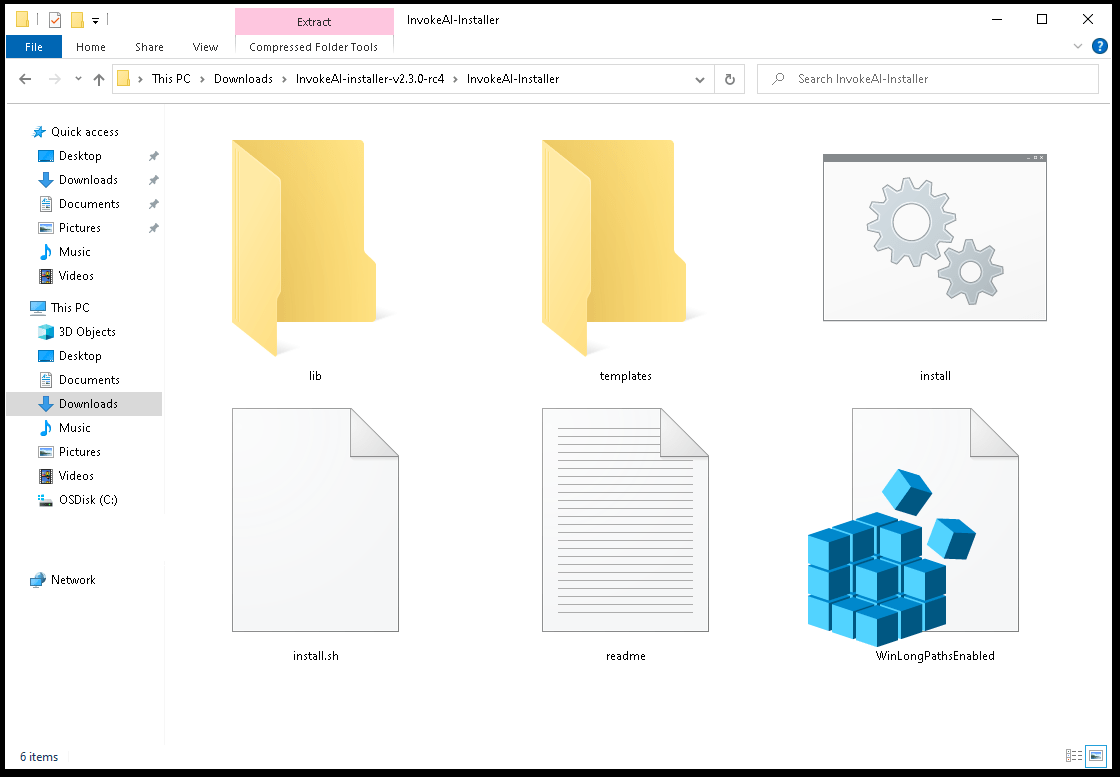Switch to large icons view
Screen dimensions: 1120x777
tap(1096, 756)
